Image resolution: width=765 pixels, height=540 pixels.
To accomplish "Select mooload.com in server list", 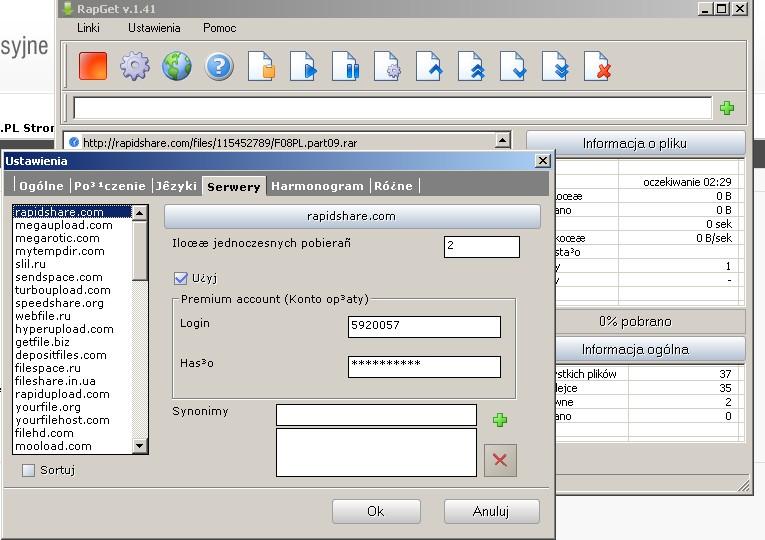I will (72, 446).
